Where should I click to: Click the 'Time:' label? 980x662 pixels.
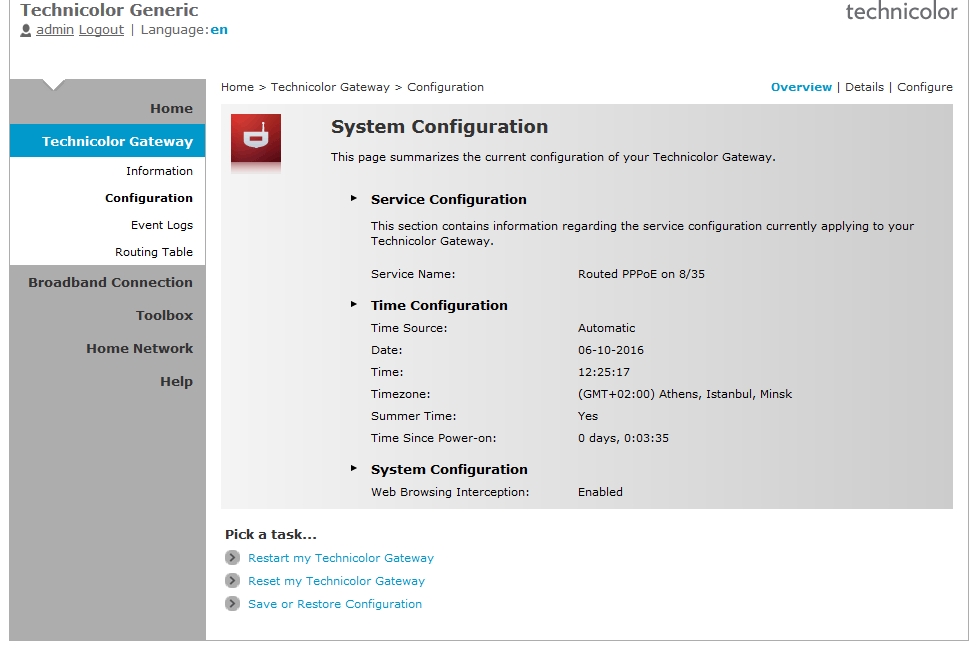tap(388, 372)
